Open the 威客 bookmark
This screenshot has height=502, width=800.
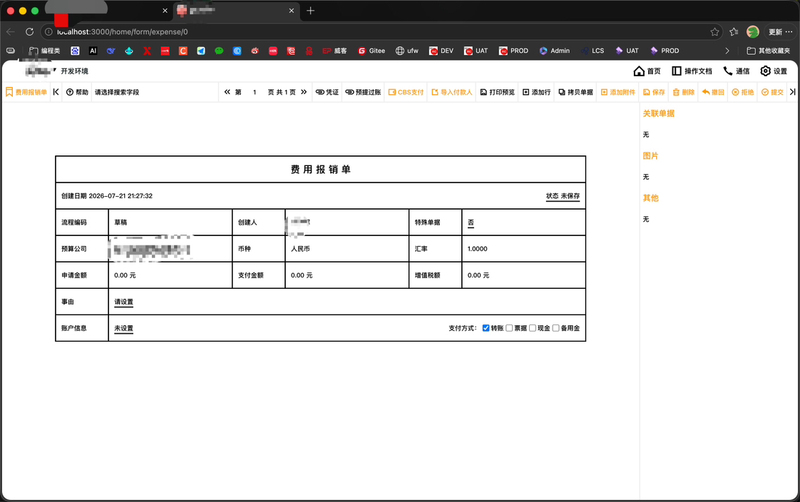[x=335, y=51]
